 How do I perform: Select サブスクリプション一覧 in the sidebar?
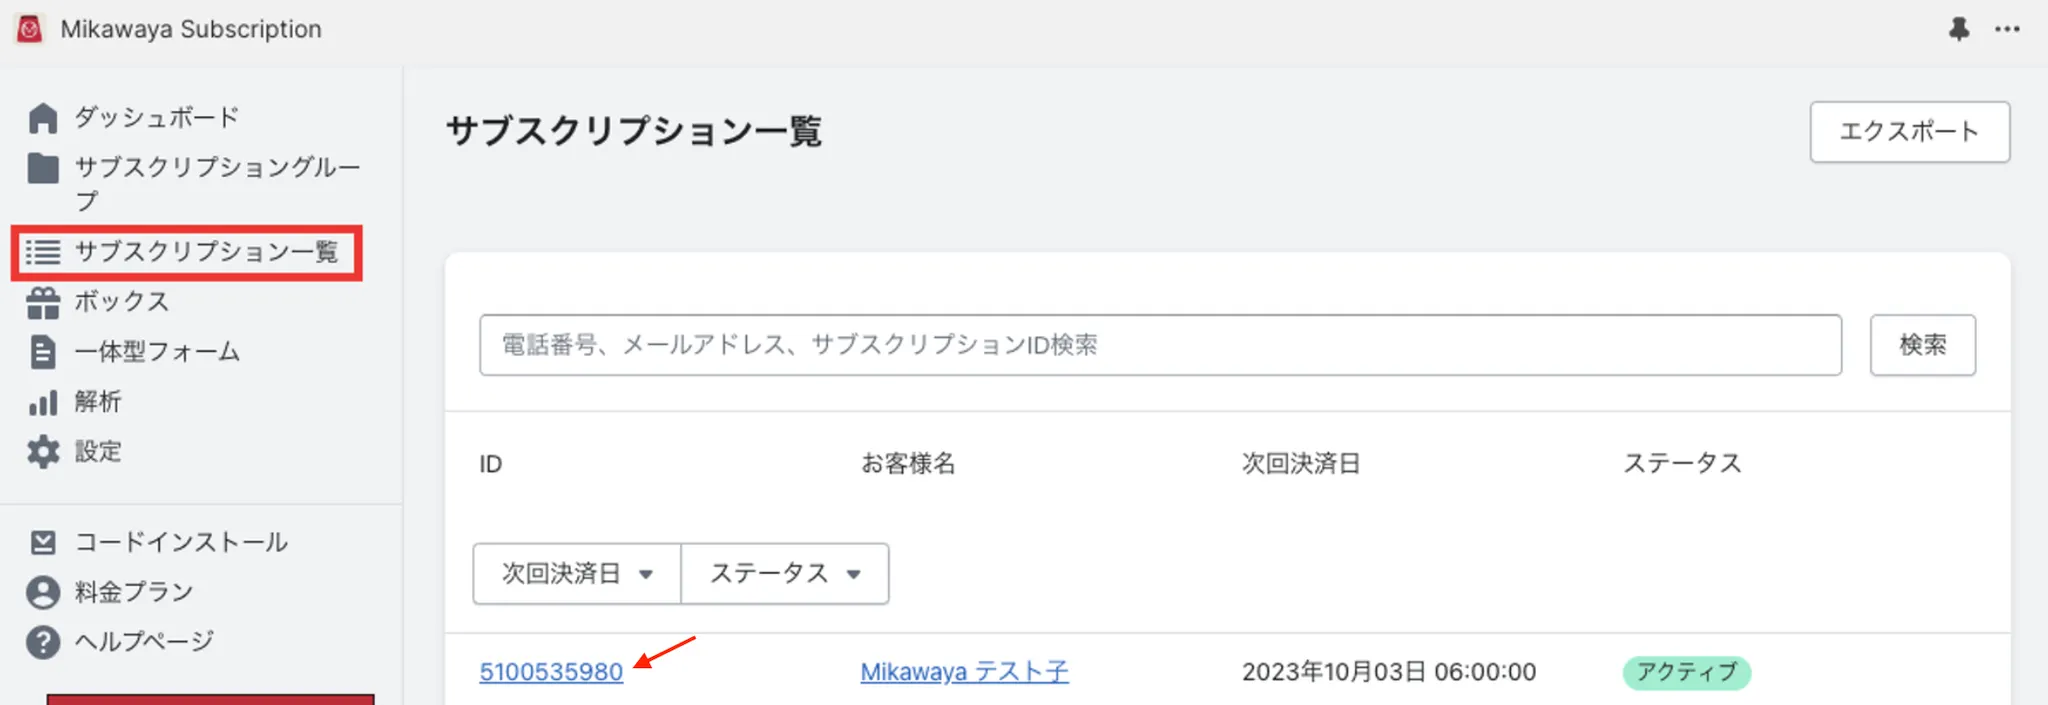pos(206,252)
